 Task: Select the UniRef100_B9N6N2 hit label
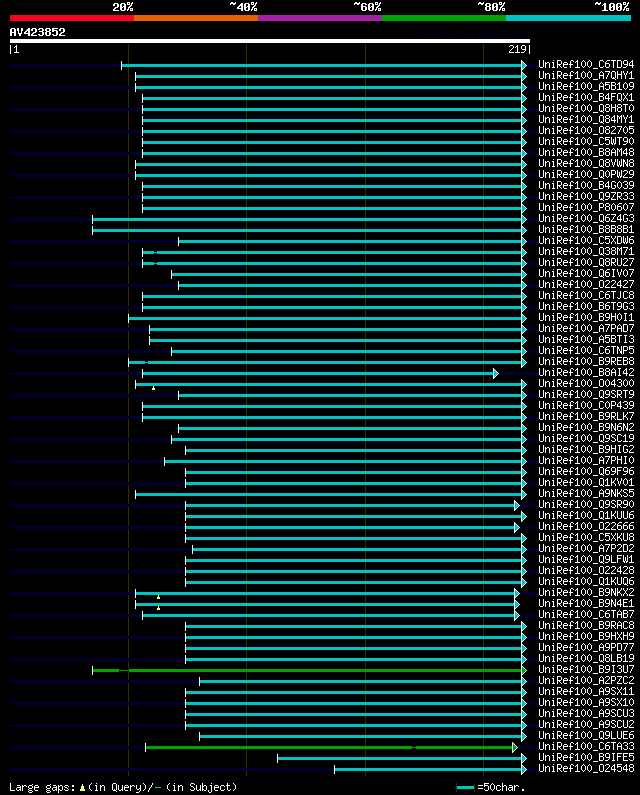click(x=586, y=427)
